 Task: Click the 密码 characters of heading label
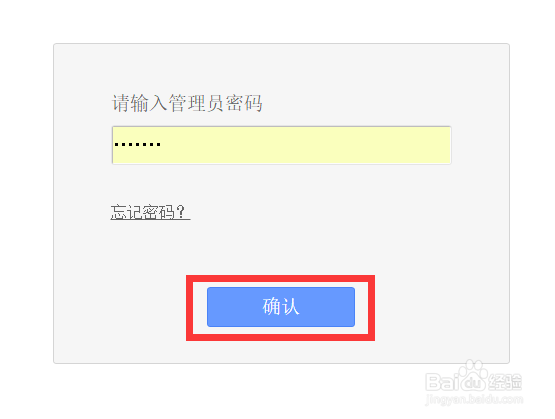244,103
